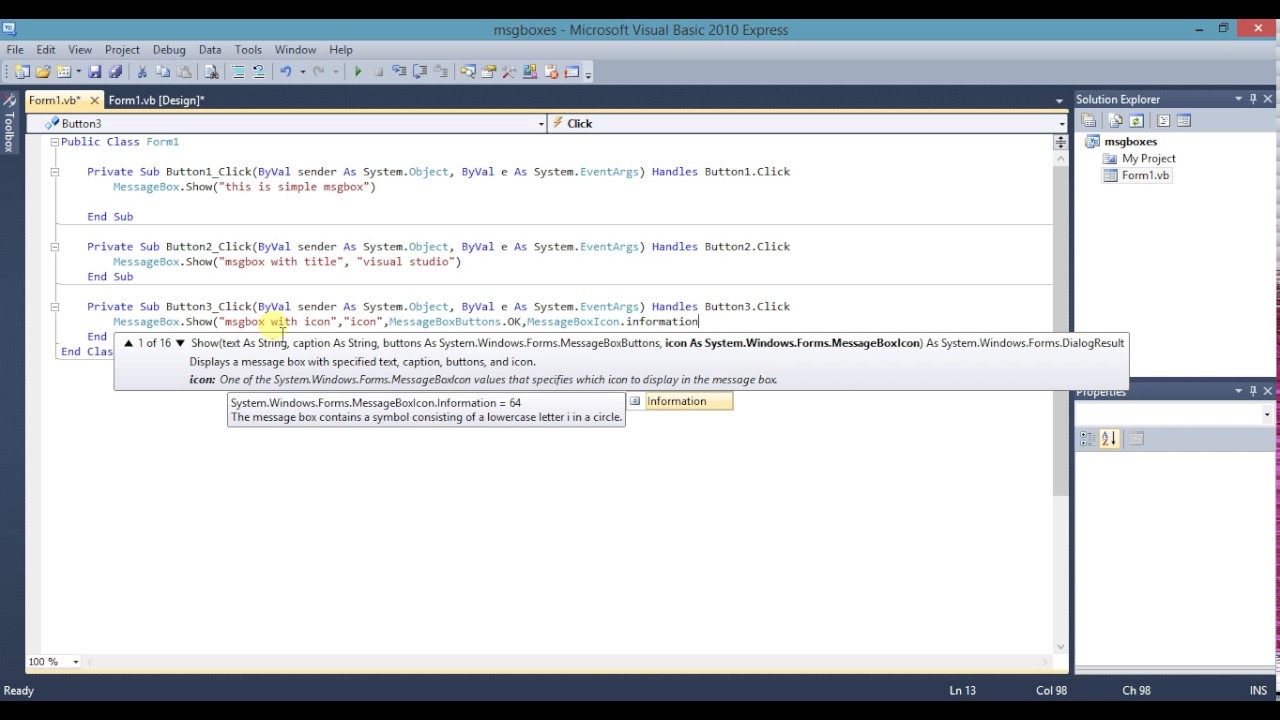
Task: Click the View Designer icon in Solution Explorer
Action: pos(1184,121)
